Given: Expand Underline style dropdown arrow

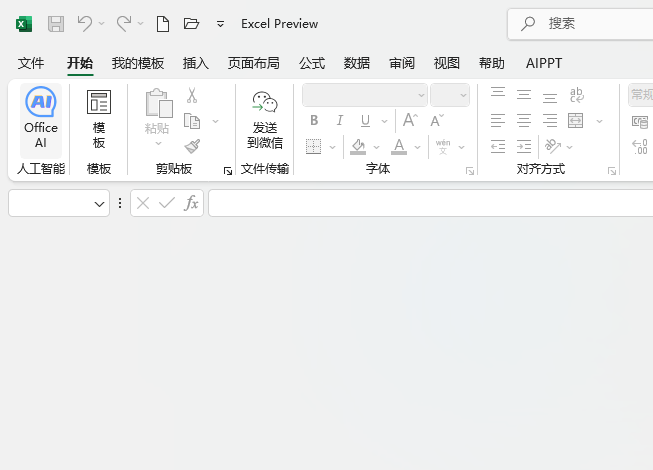Looking at the screenshot, I should 384,122.
